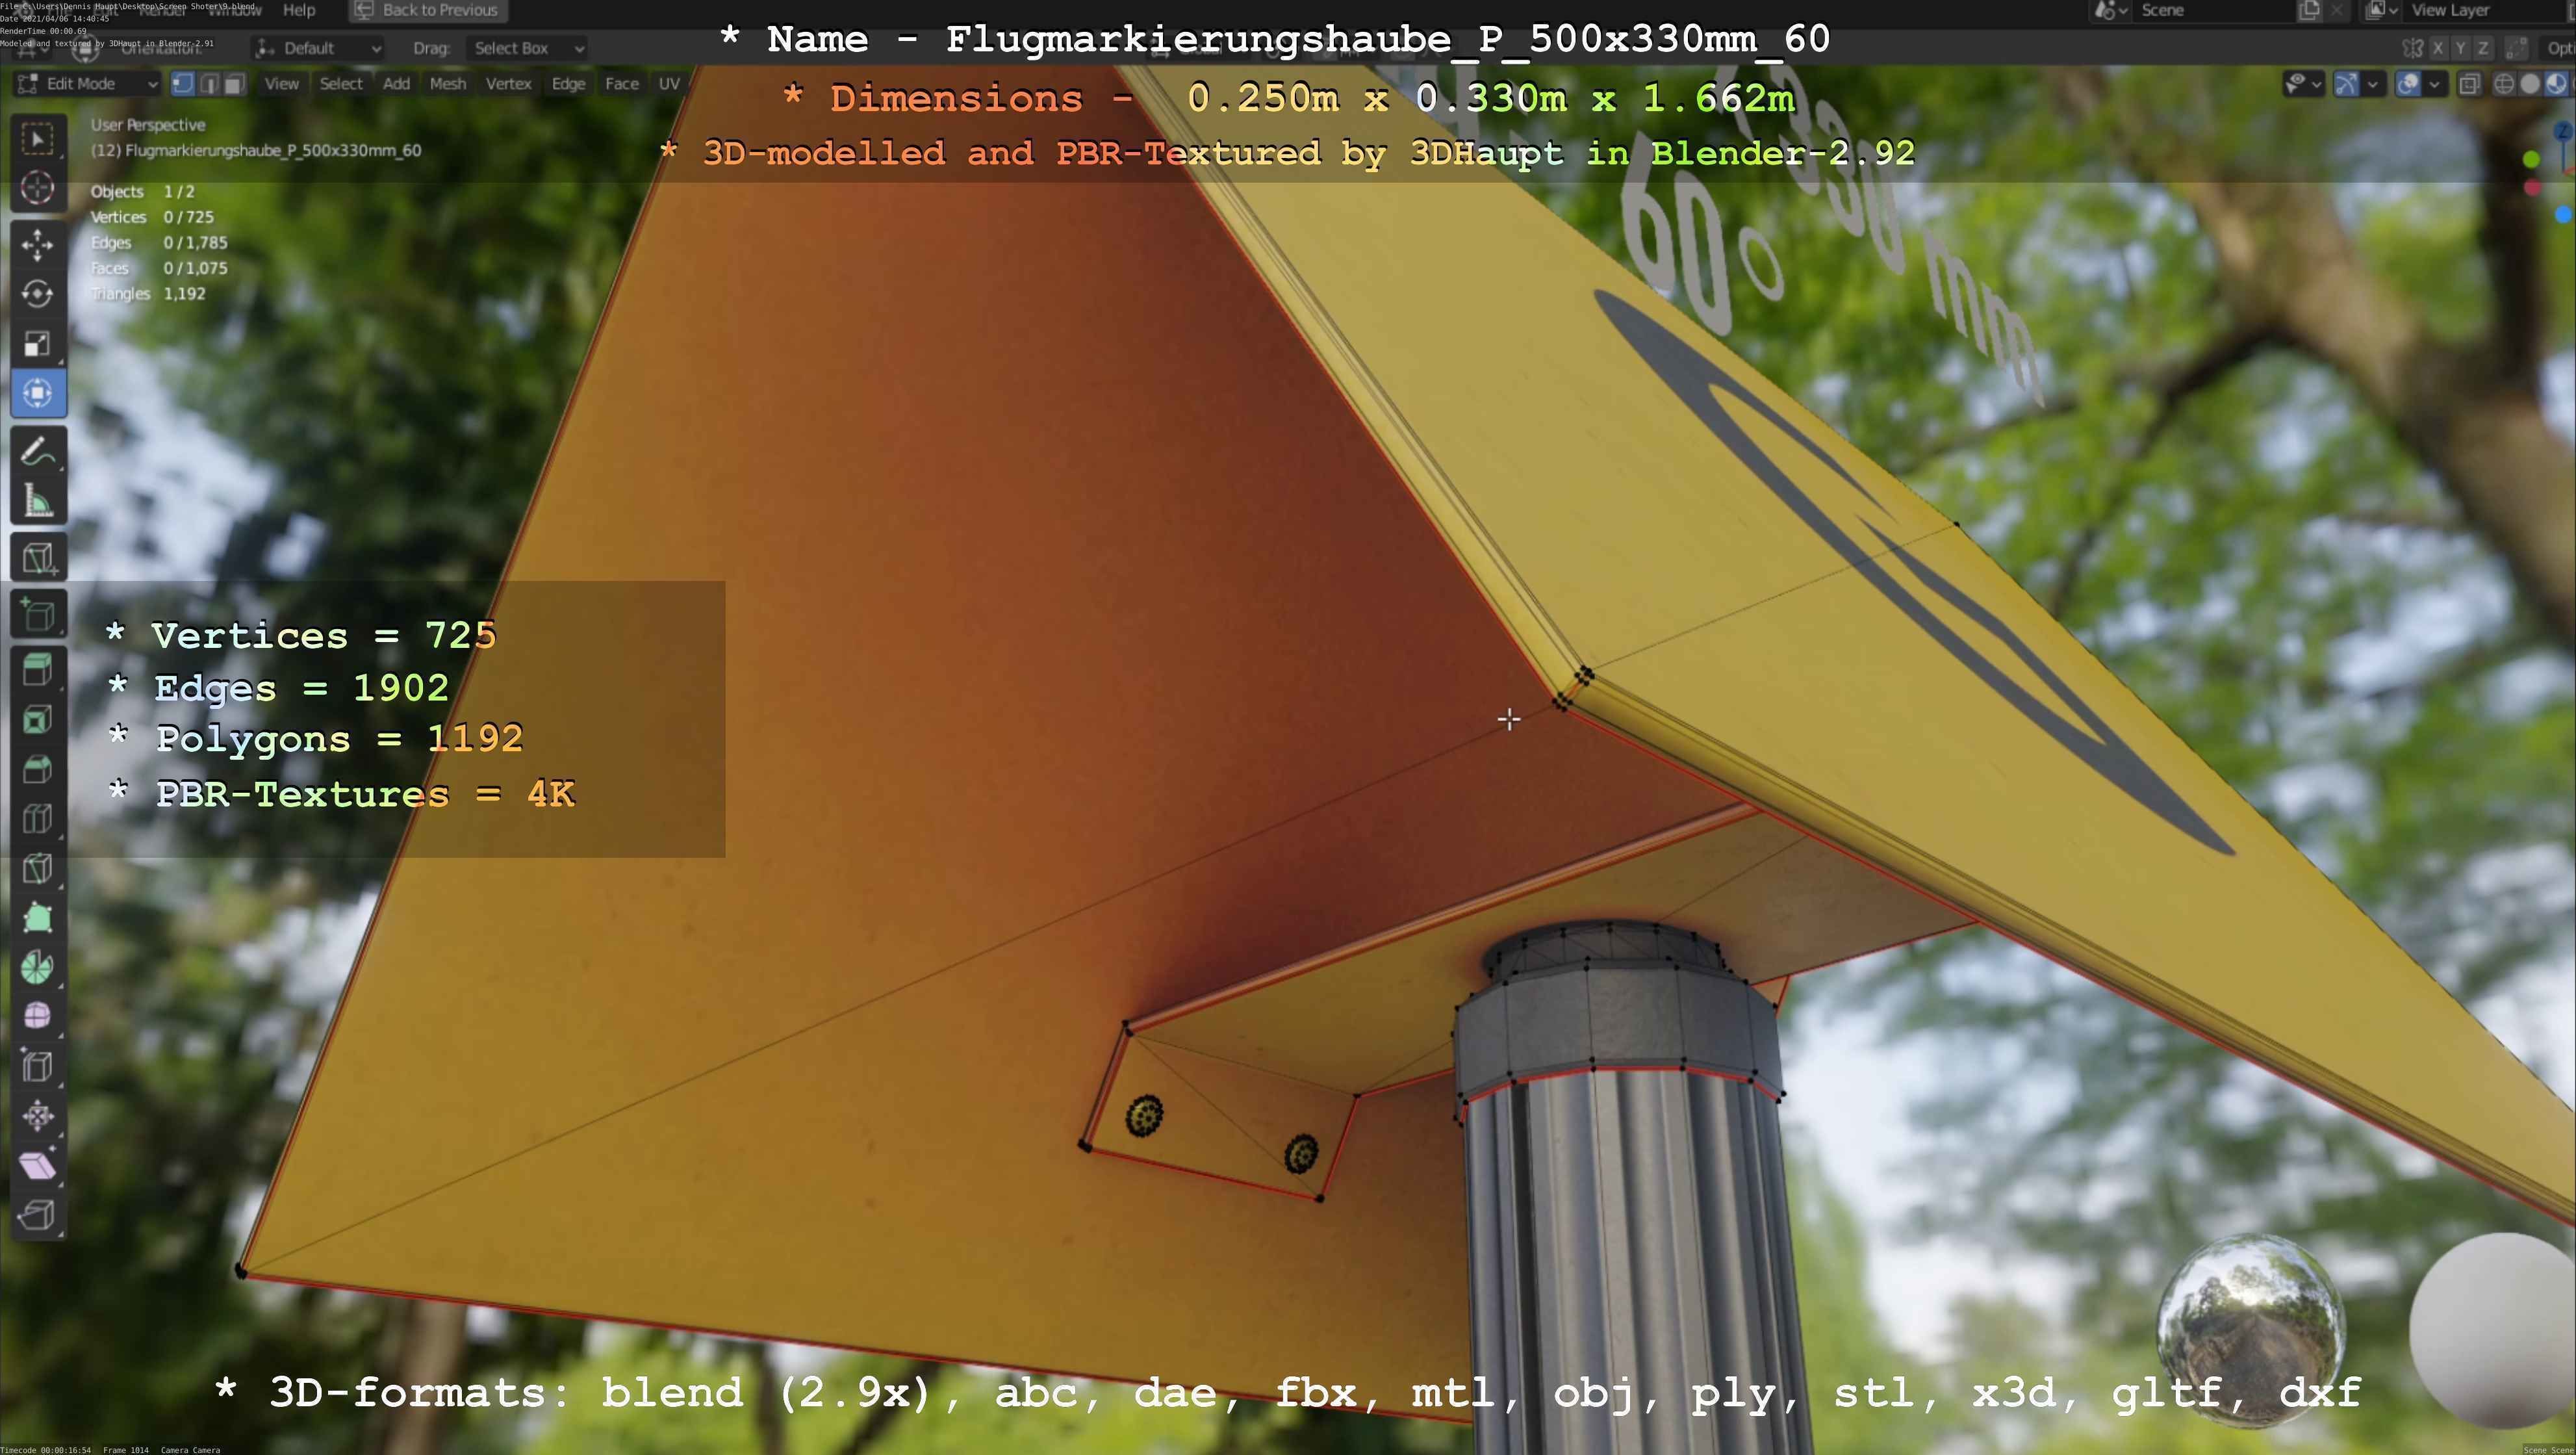2576x1455 pixels.
Task: Open the Select Box drag dropdown
Action: point(527,48)
